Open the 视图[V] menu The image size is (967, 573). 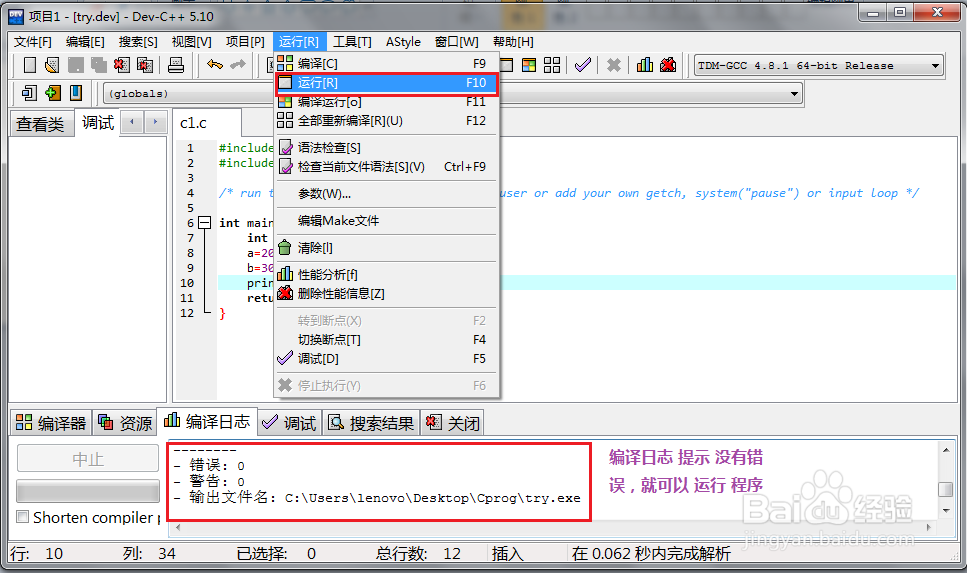point(192,42)
